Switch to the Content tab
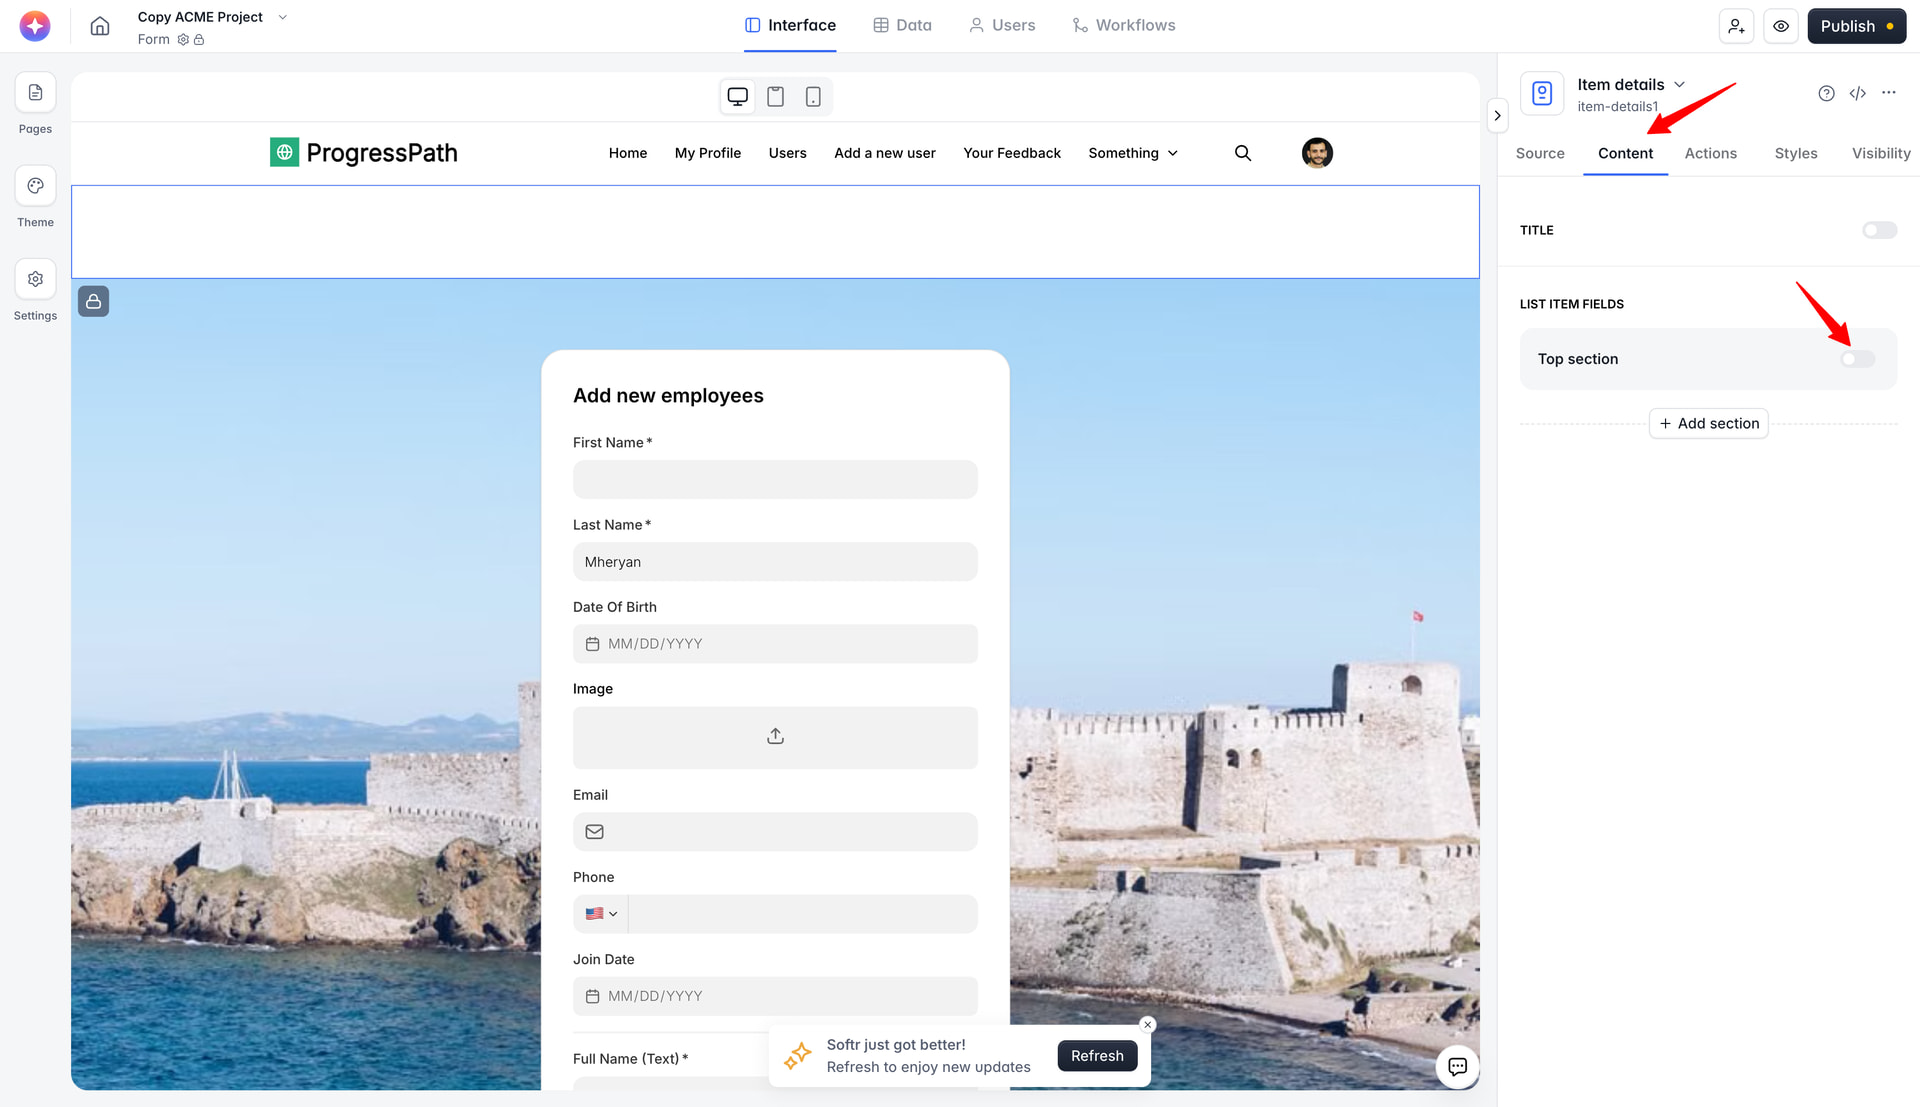This screenshot has height=1107, width=1920. (x=1625, y=153)
